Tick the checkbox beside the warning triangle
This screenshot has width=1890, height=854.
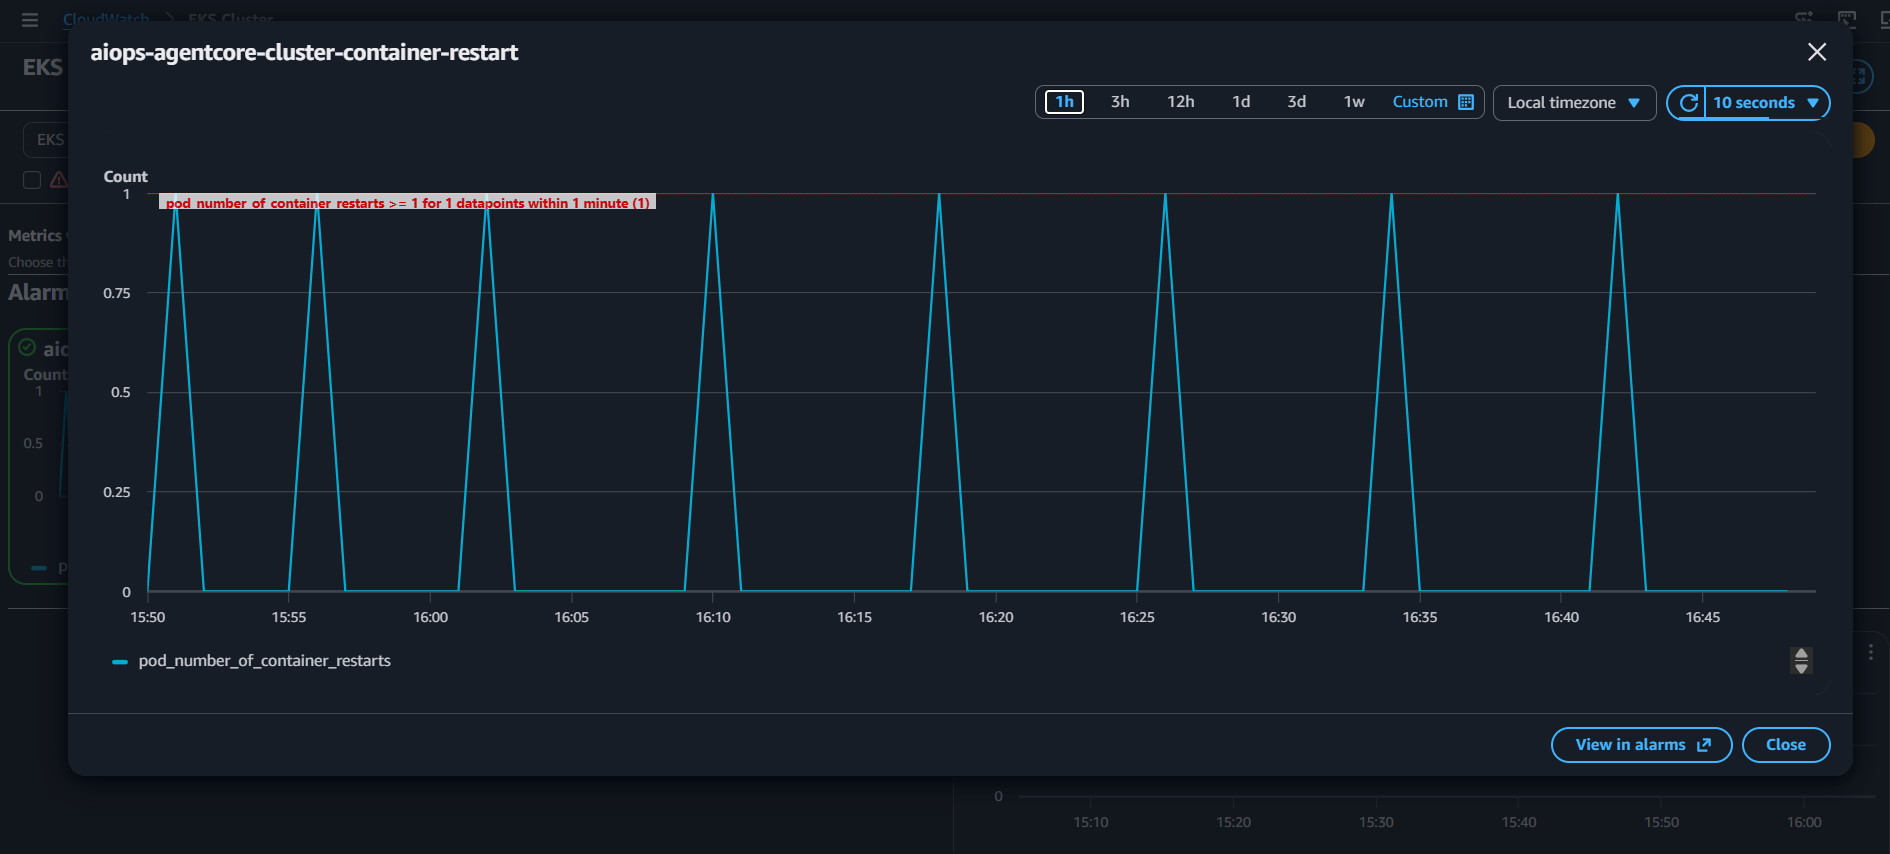(x=32, y=180)
